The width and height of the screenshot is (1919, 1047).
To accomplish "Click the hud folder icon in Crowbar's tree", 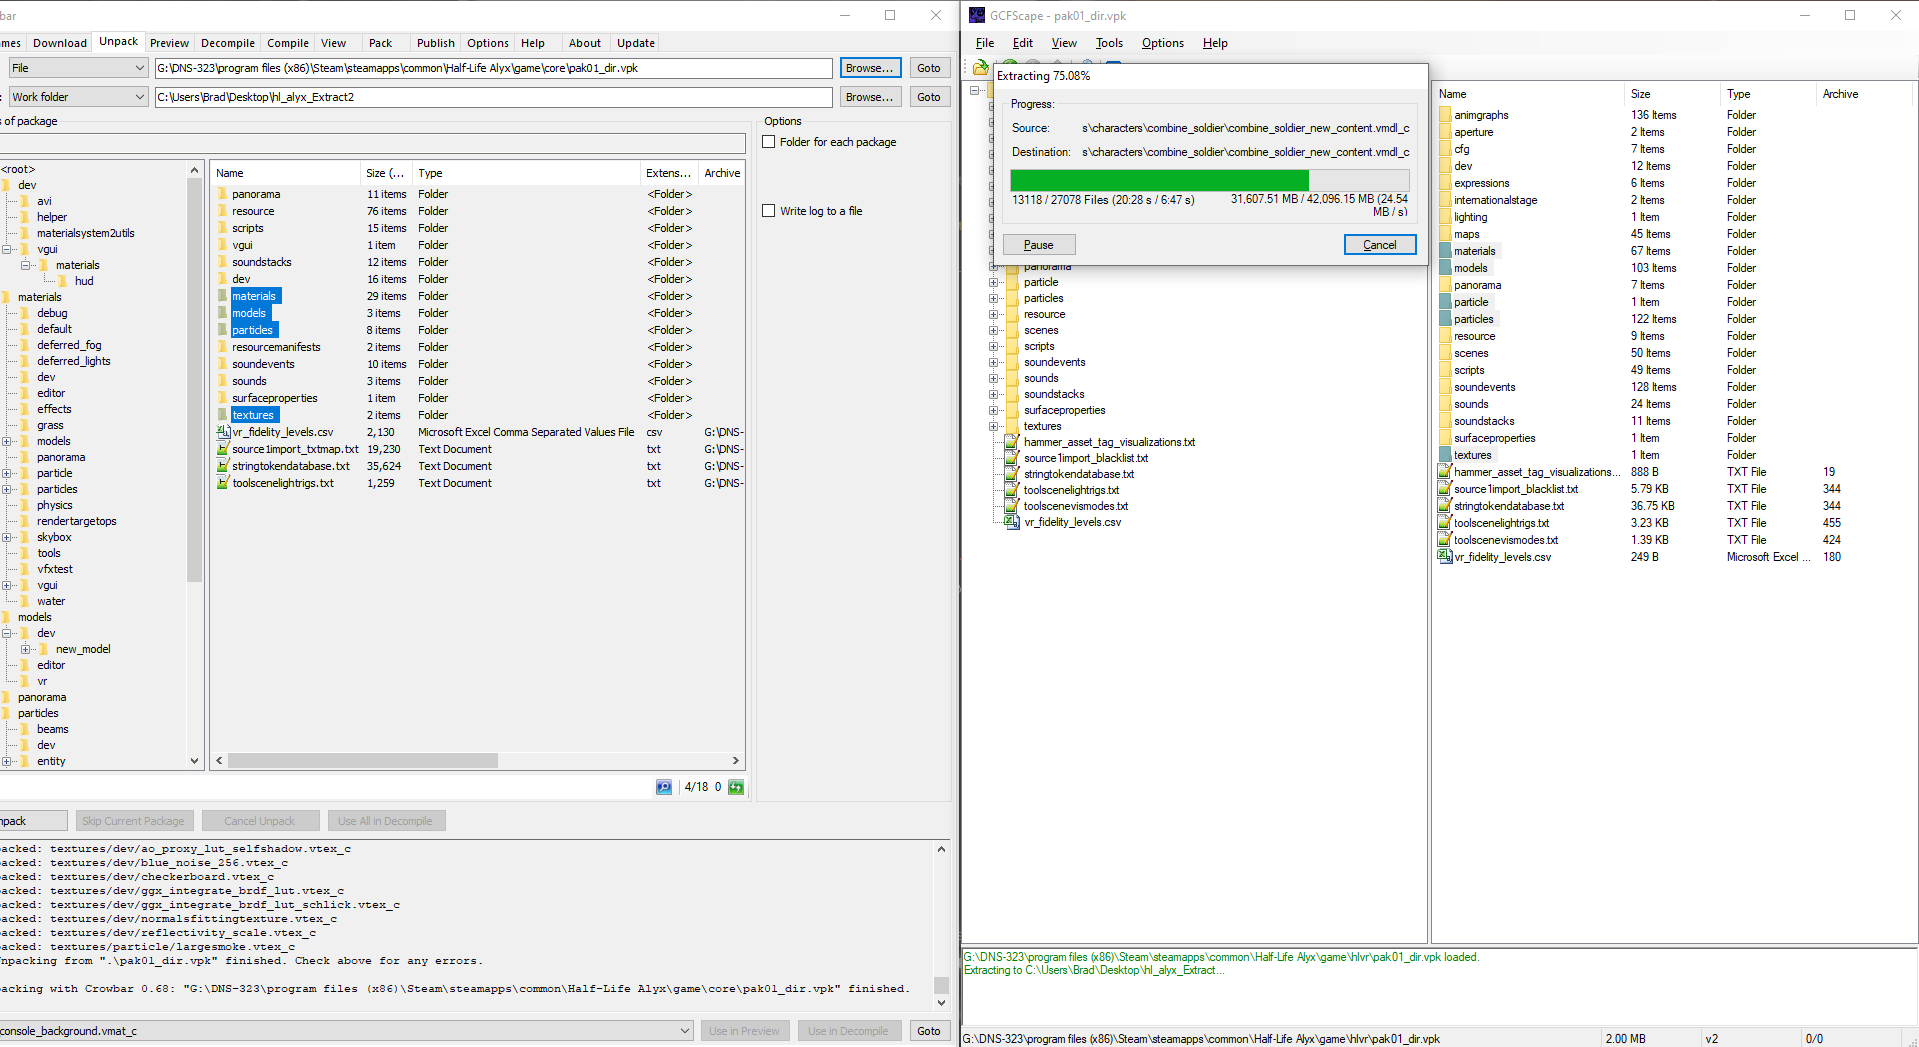I will click(63, 281).
